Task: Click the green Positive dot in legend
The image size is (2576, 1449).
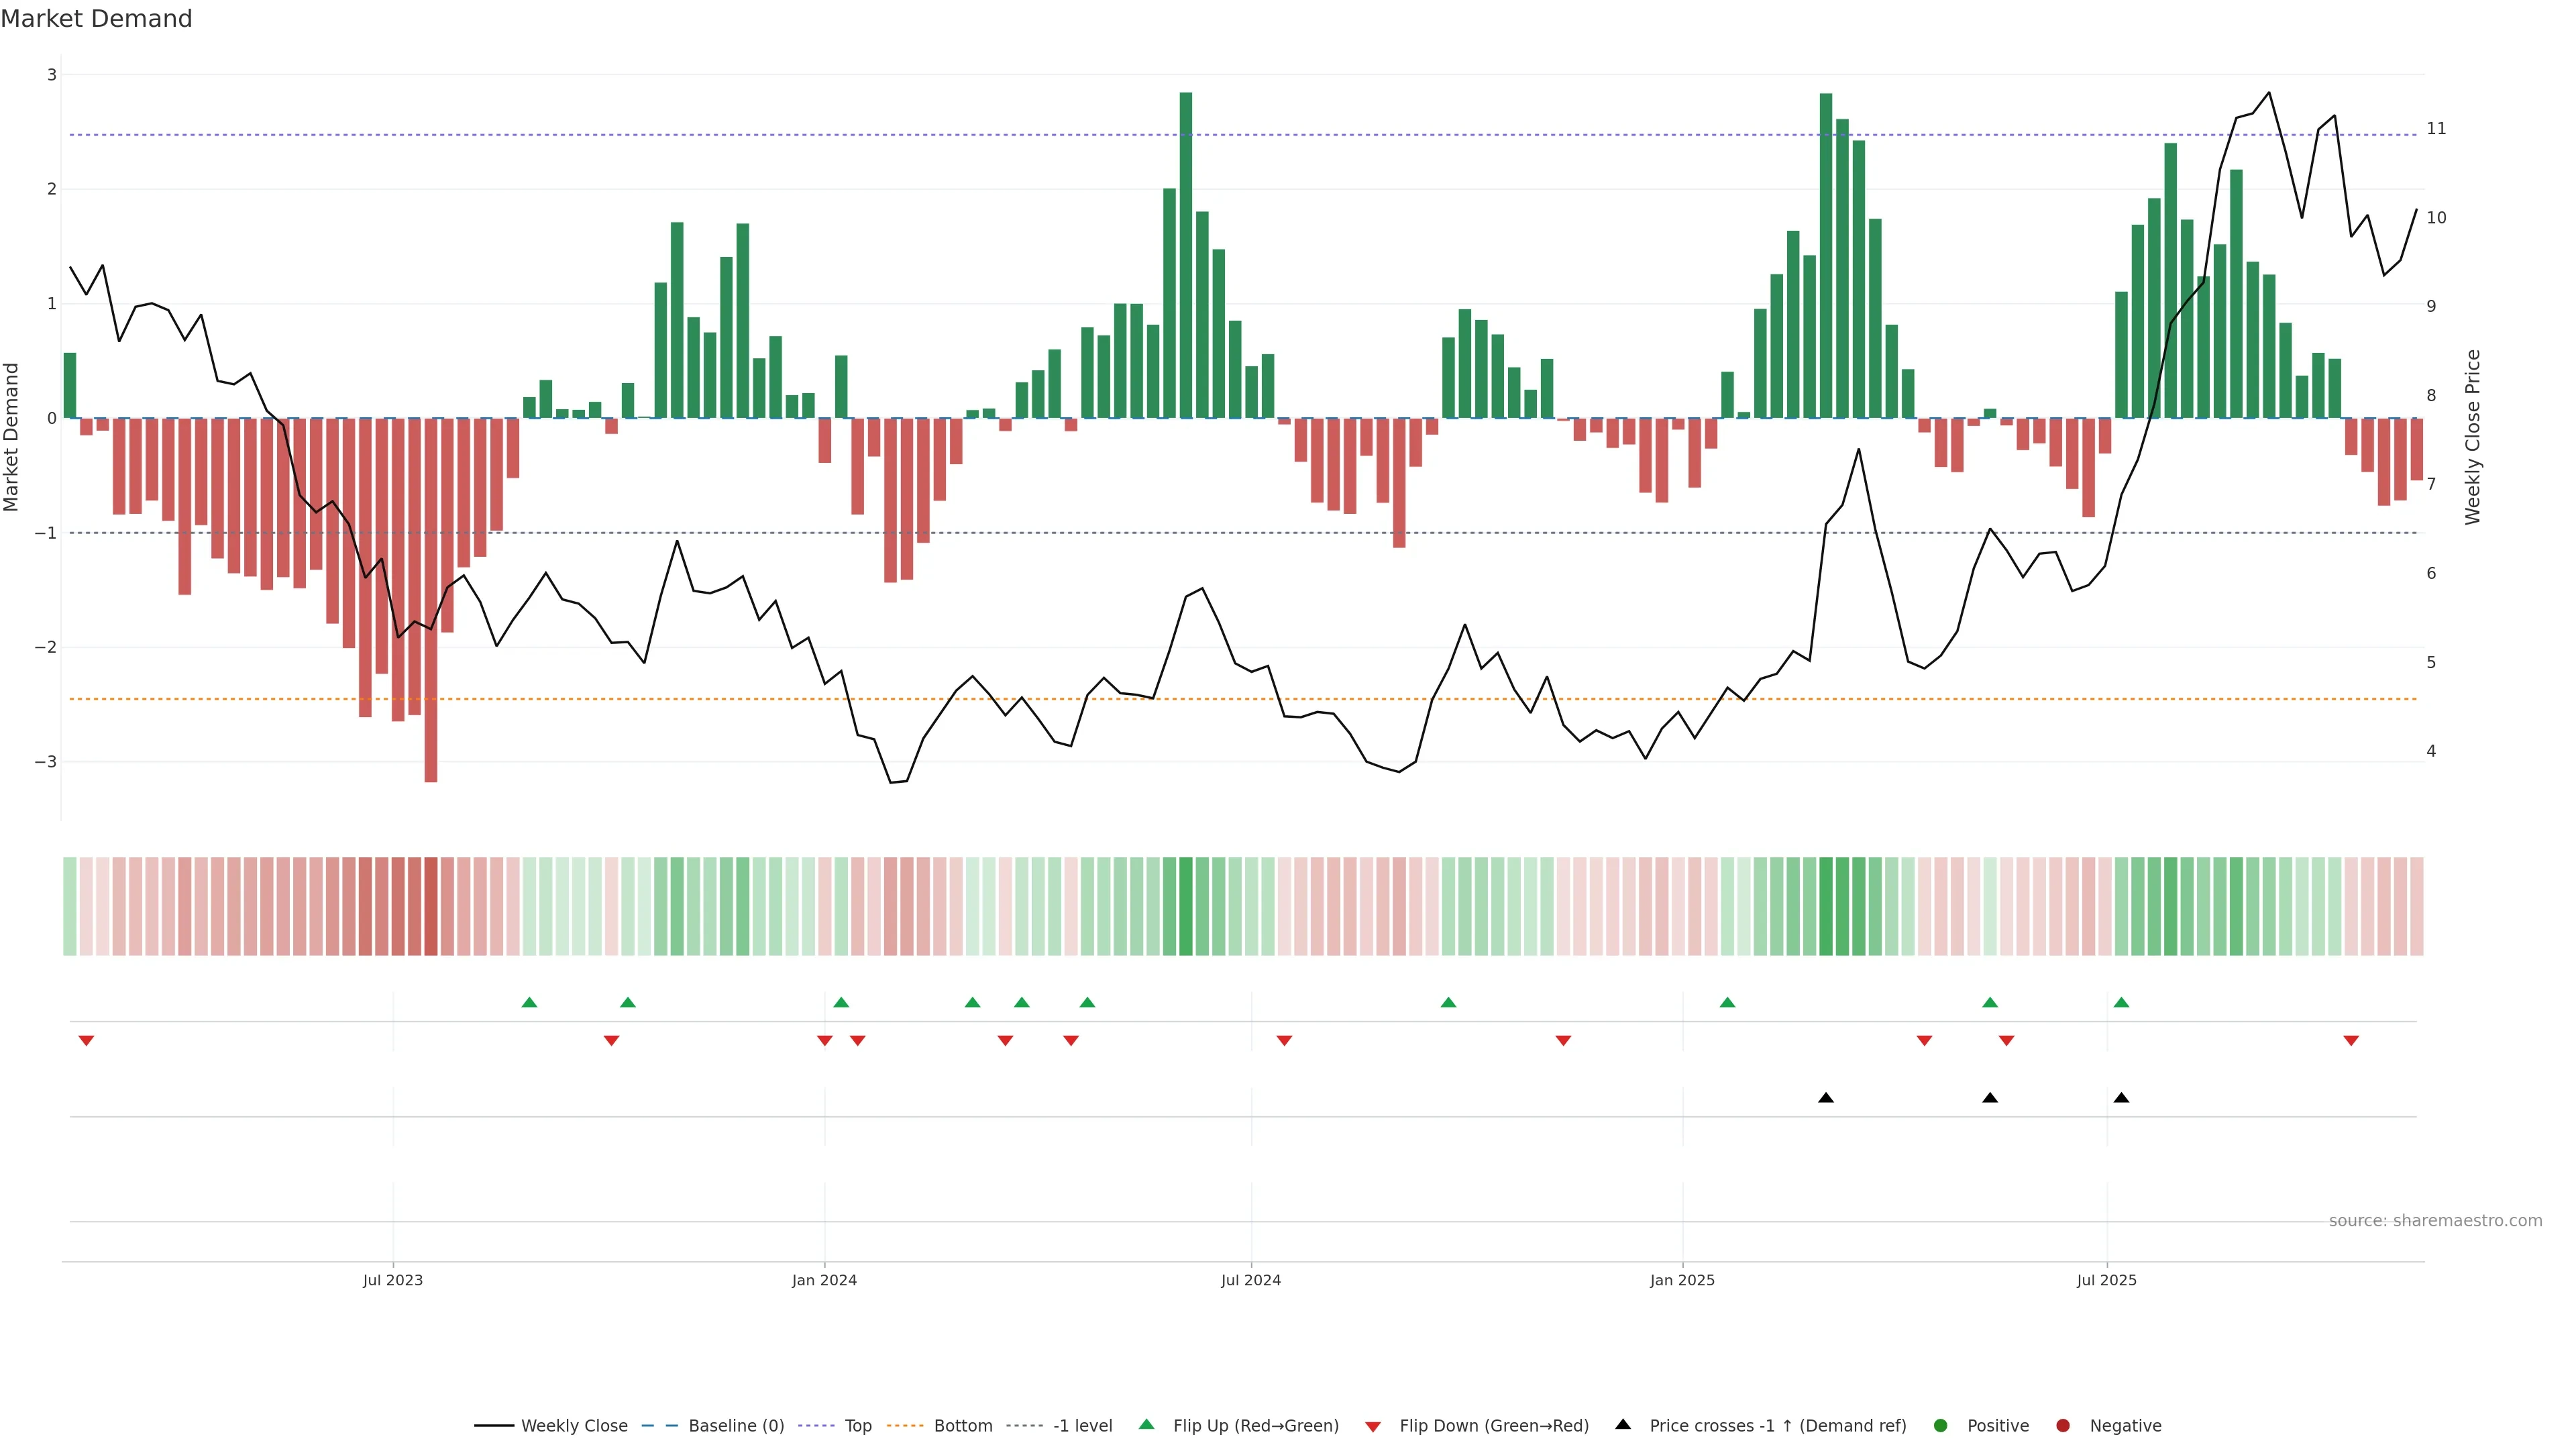Action: pyautogui.click(x=1941, y=1425)
